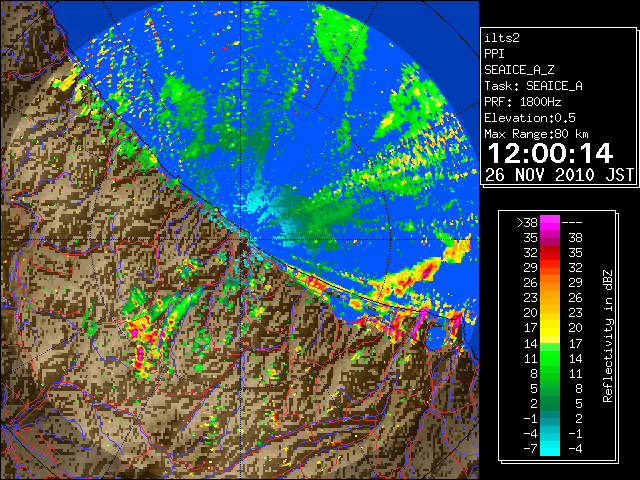The width and height of the screenshot is (640, 480).
Task: Click the 'ilts2' radar name text
Action: pos(502,38)
